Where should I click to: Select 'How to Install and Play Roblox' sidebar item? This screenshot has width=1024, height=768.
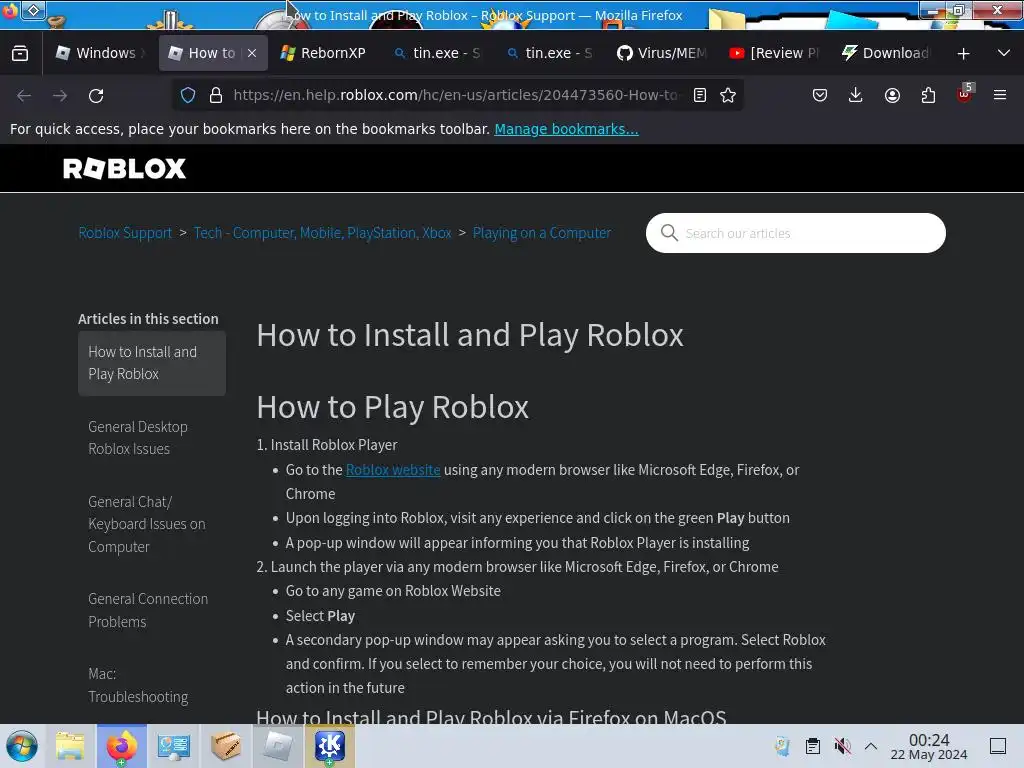click(x=152, y=363)
